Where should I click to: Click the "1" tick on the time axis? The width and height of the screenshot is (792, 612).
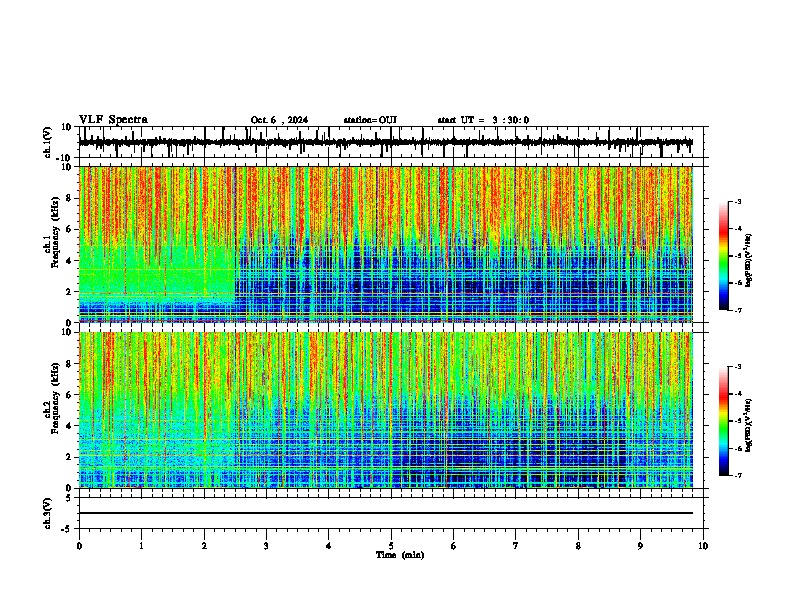(141, 546)
